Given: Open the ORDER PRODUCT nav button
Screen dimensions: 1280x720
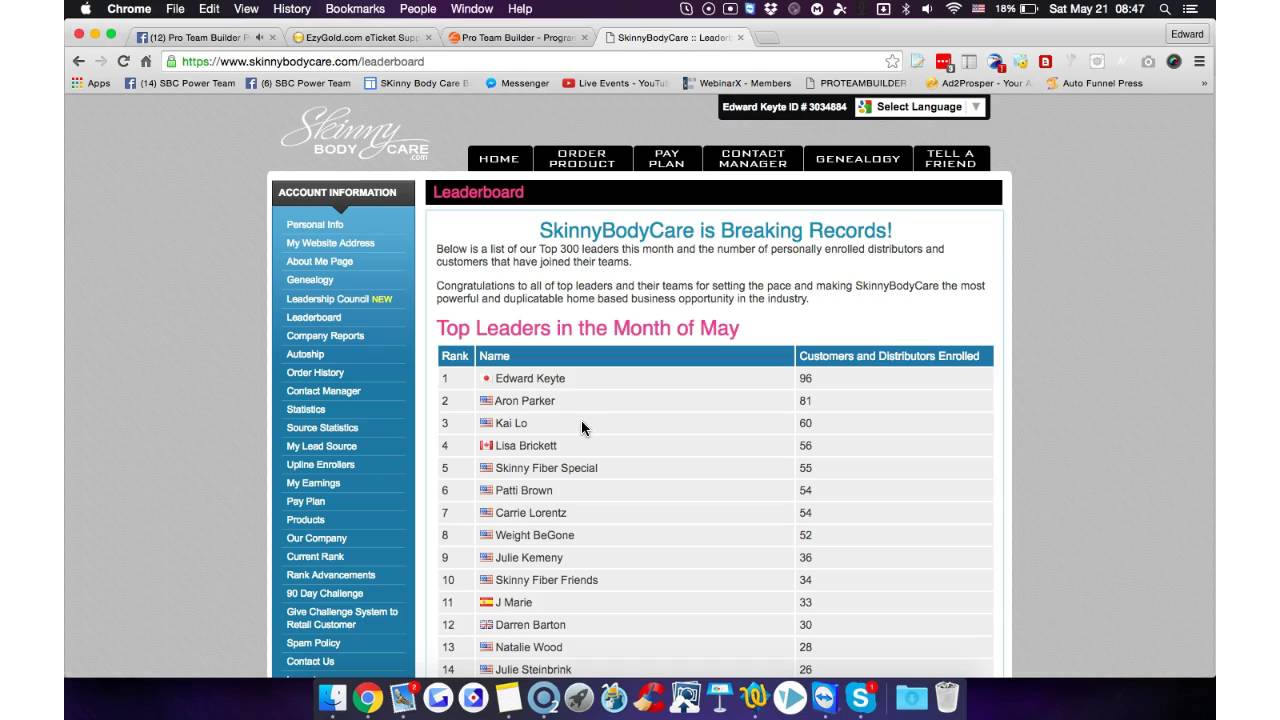Looking at the screenshot, I should [582, 158].
